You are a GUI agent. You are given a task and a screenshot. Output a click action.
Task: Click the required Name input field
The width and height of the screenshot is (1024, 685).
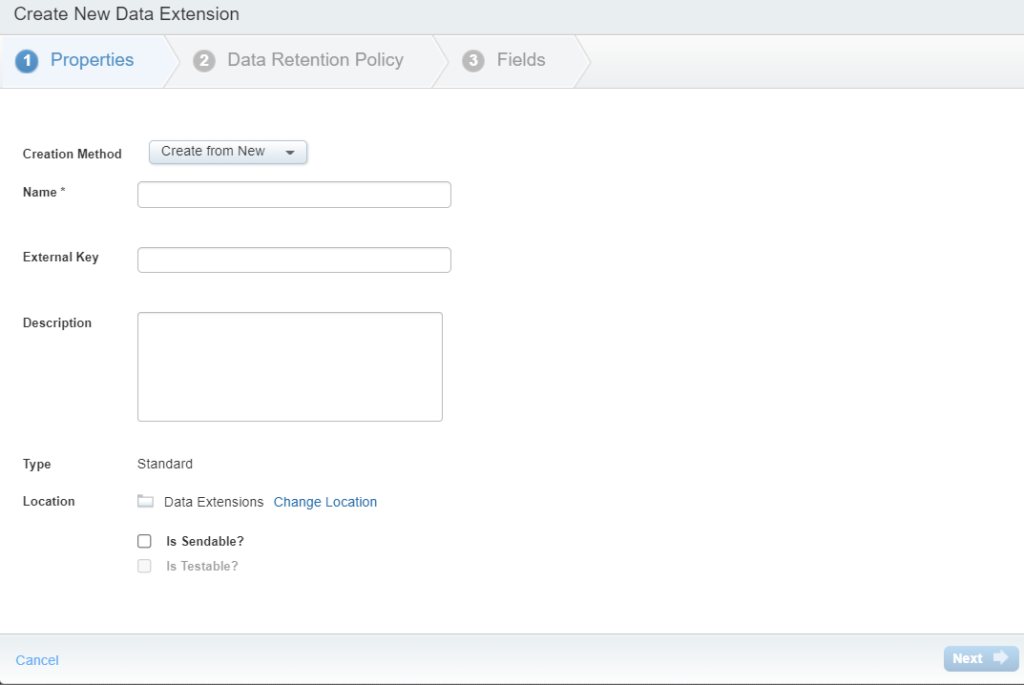point(293,194)
